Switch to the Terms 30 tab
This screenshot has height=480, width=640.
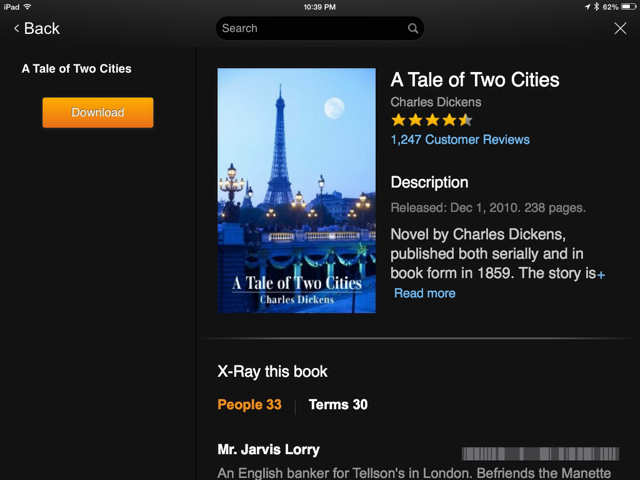(x=338, y=404)
